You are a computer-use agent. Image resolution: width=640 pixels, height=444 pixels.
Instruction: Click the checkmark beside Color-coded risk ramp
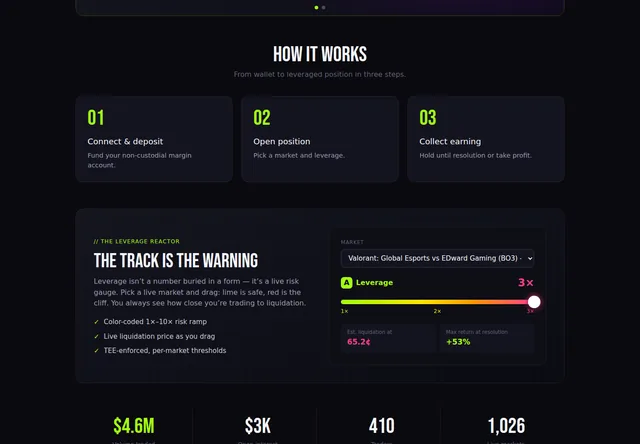[x=96, y=322]
